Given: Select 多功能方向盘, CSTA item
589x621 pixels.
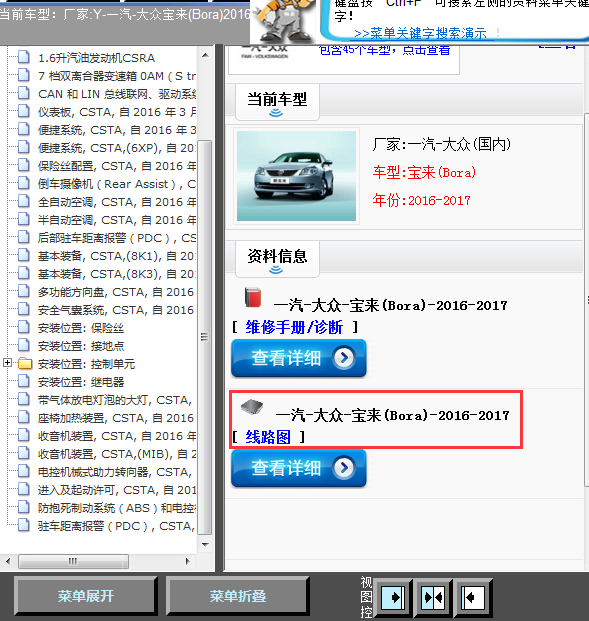Looking at the screenshot, I should (116, 292).
